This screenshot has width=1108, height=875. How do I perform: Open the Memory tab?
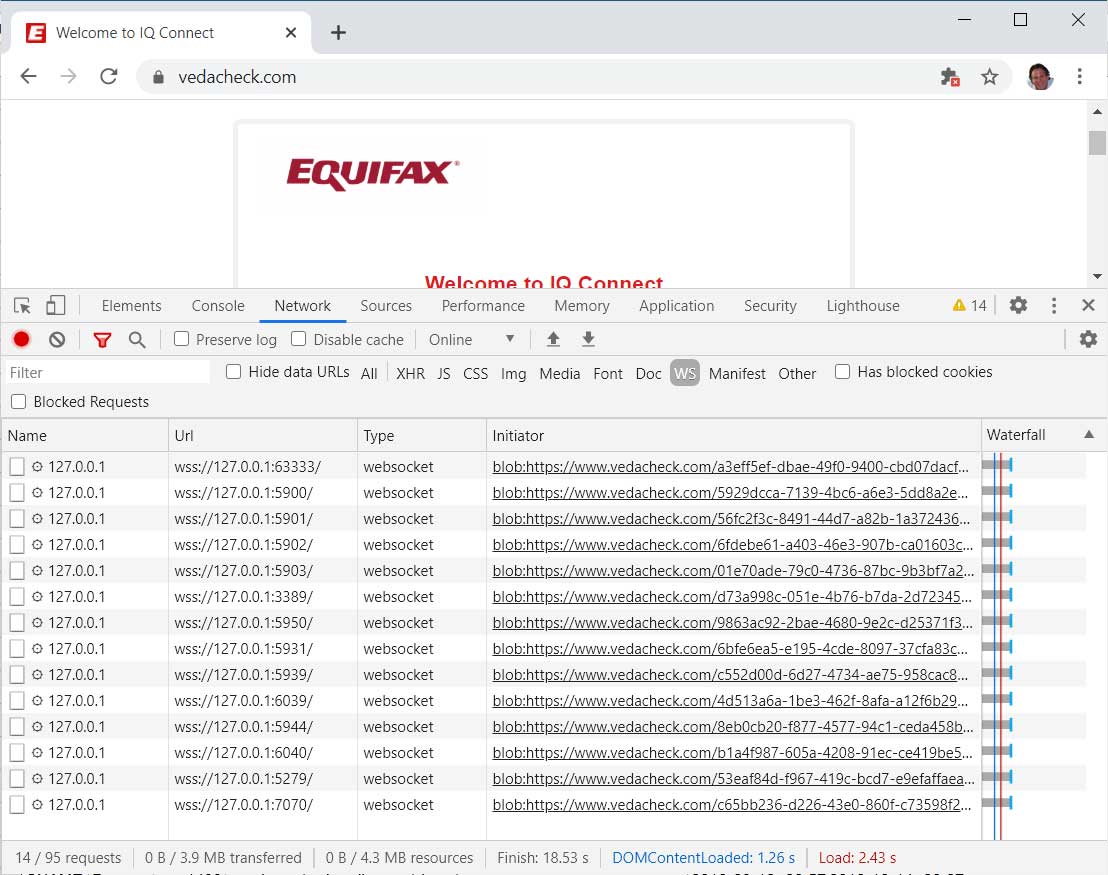pyautogui.click(x=582, y=305)
